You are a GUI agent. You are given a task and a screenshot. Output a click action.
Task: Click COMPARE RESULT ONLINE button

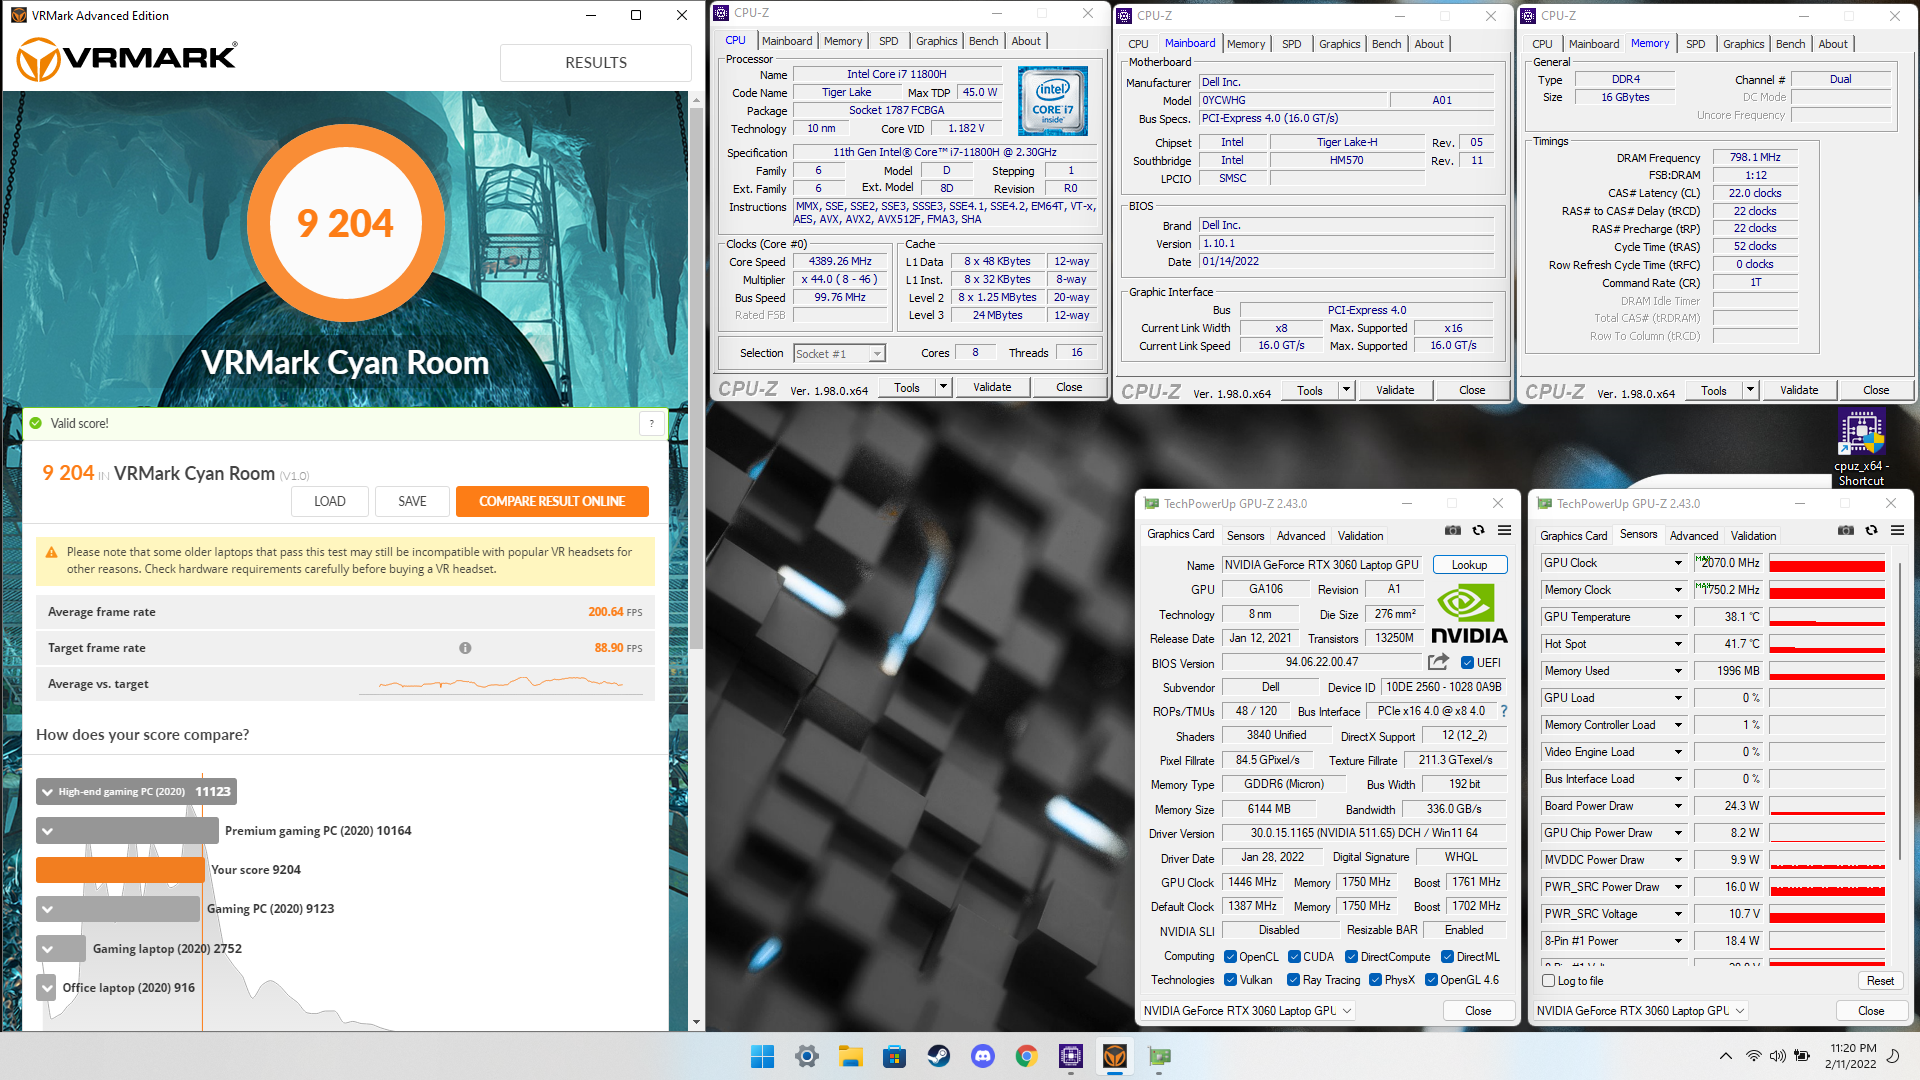552,501
